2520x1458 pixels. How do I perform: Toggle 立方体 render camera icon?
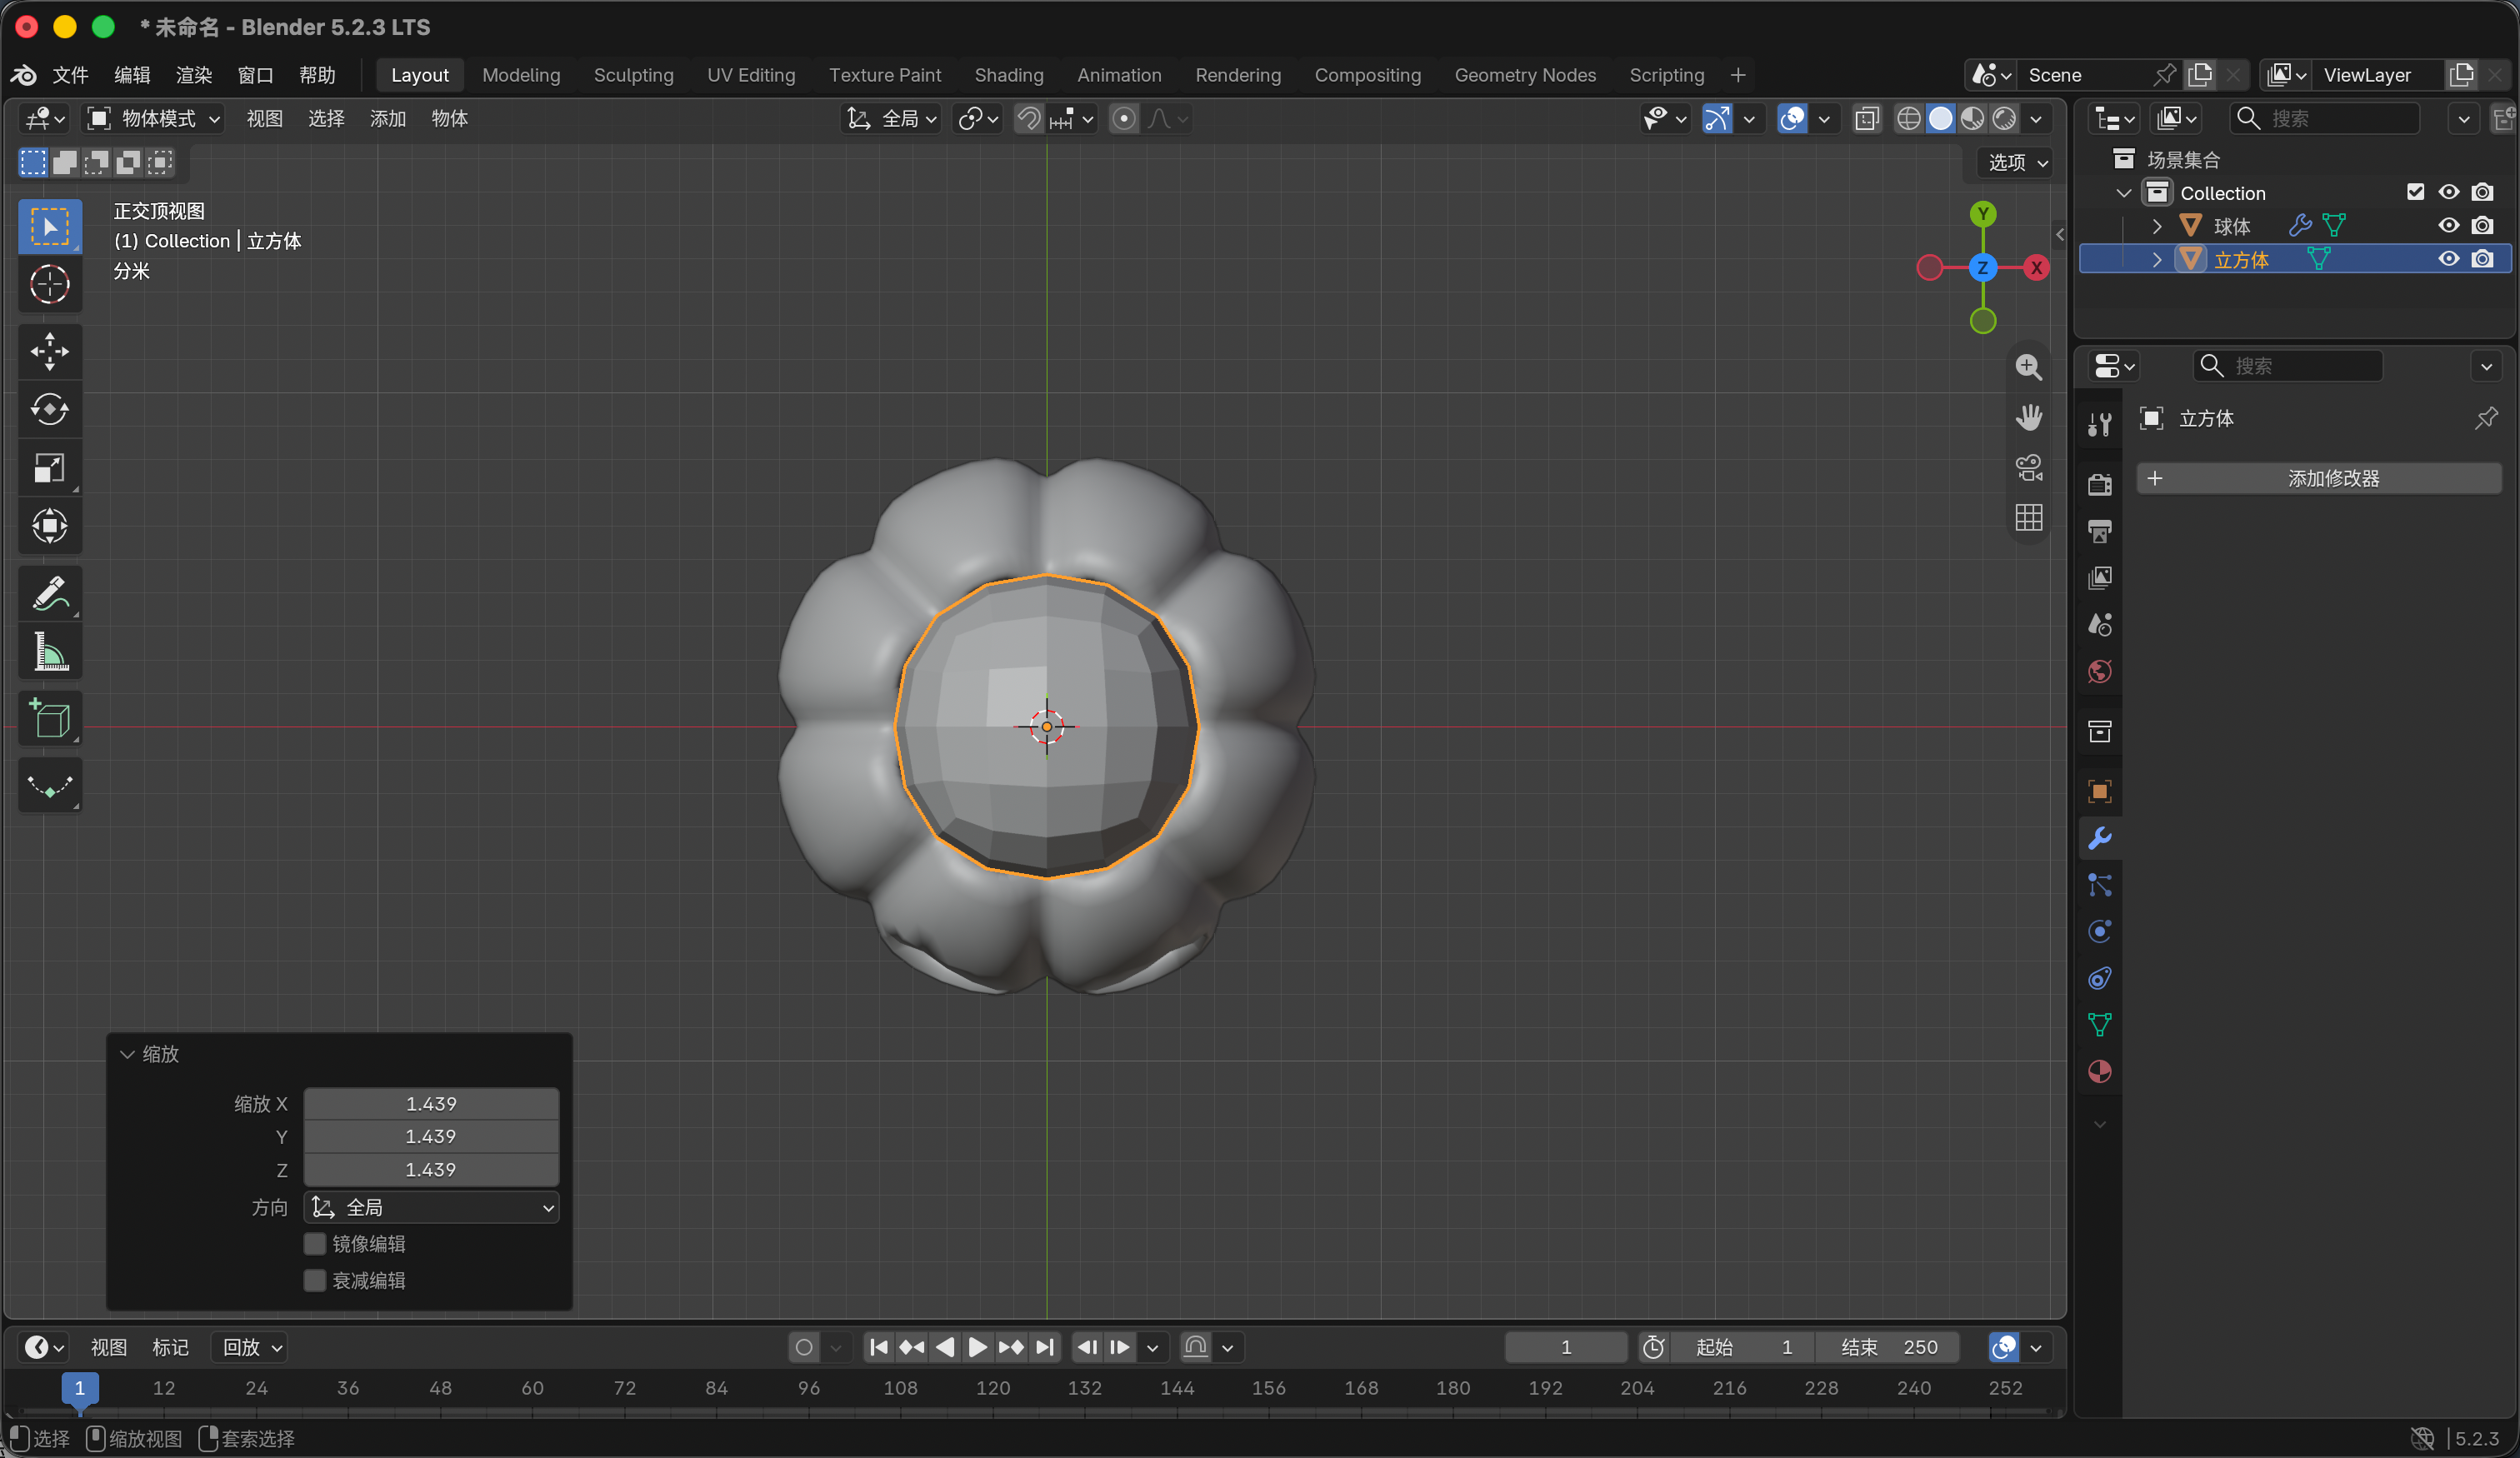tap(2483, 259)
